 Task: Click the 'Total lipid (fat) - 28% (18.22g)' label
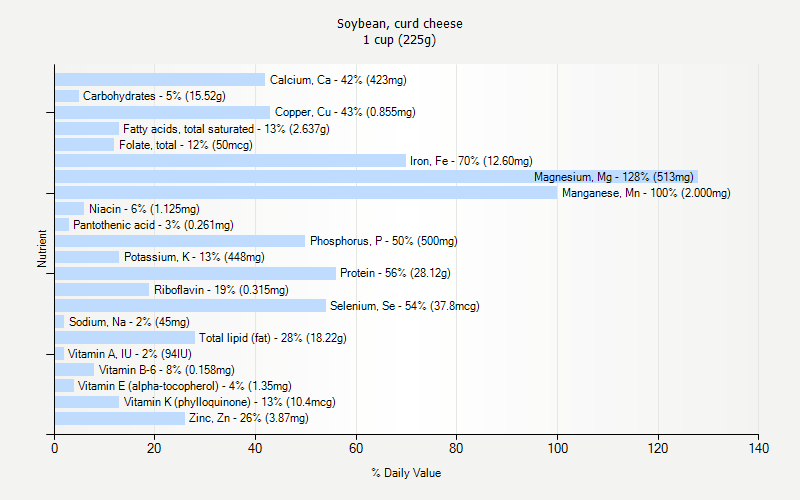click(x=273, y=338)
